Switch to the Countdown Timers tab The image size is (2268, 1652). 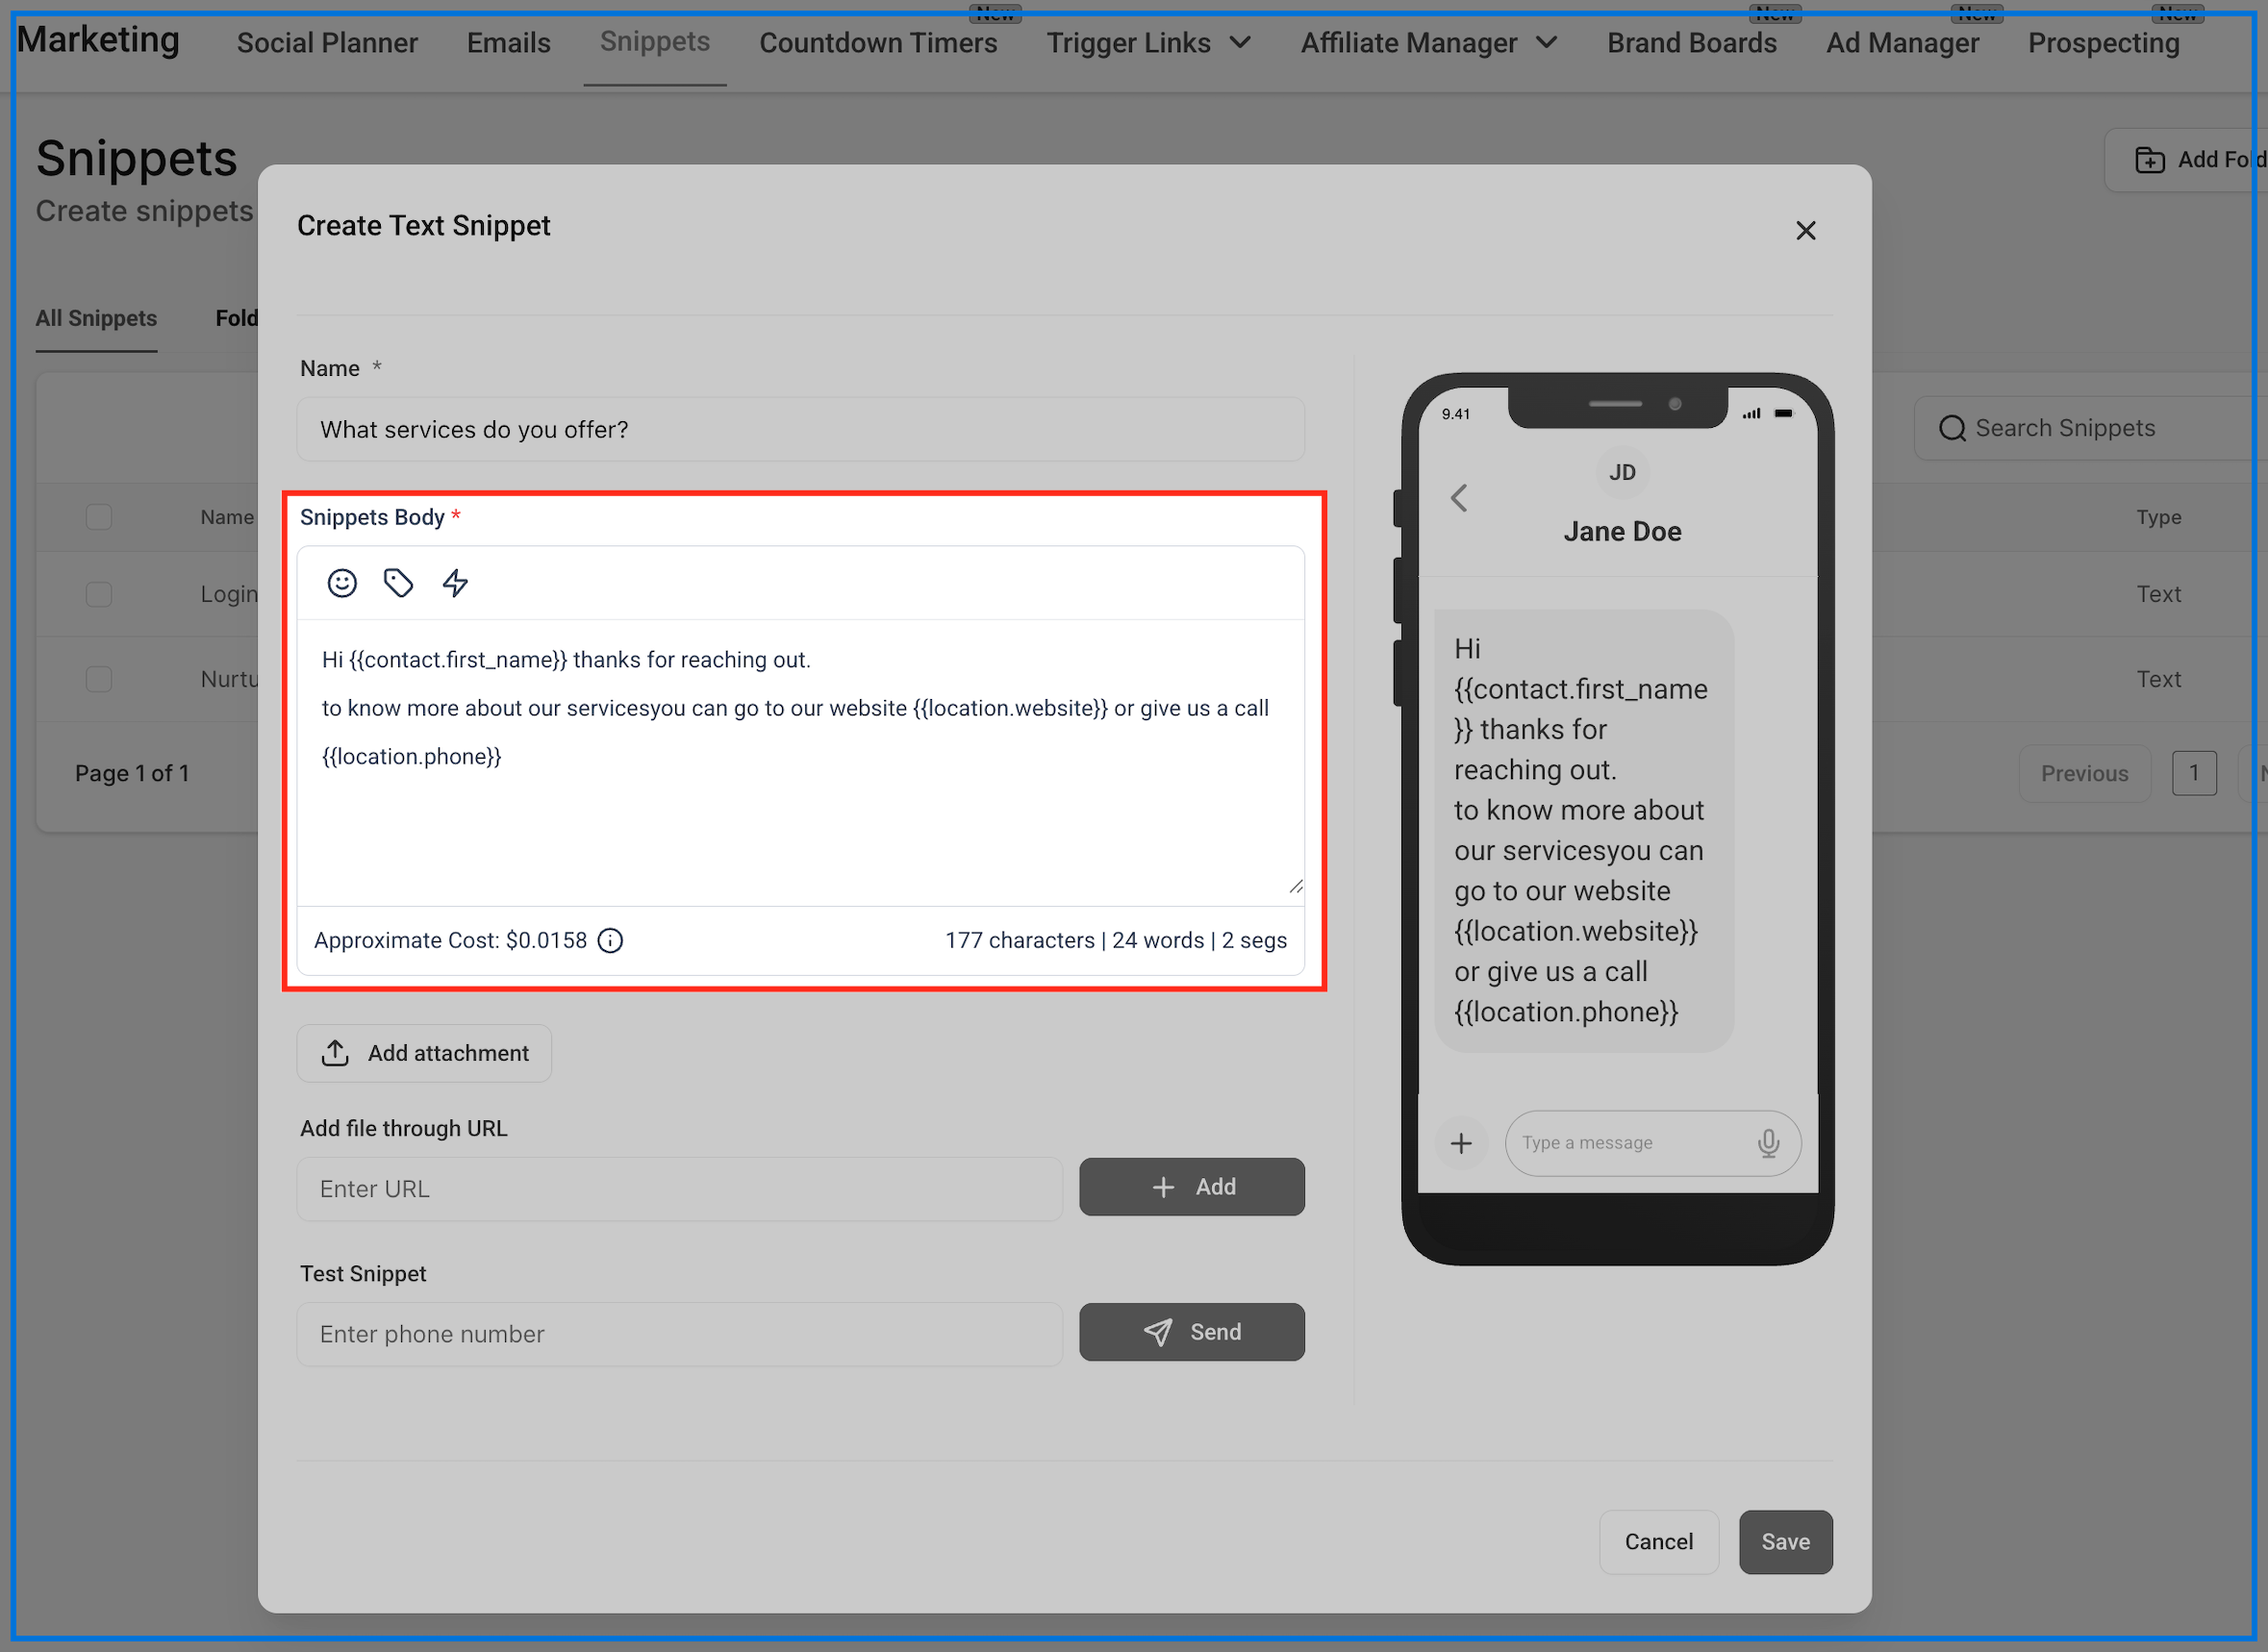878,43
